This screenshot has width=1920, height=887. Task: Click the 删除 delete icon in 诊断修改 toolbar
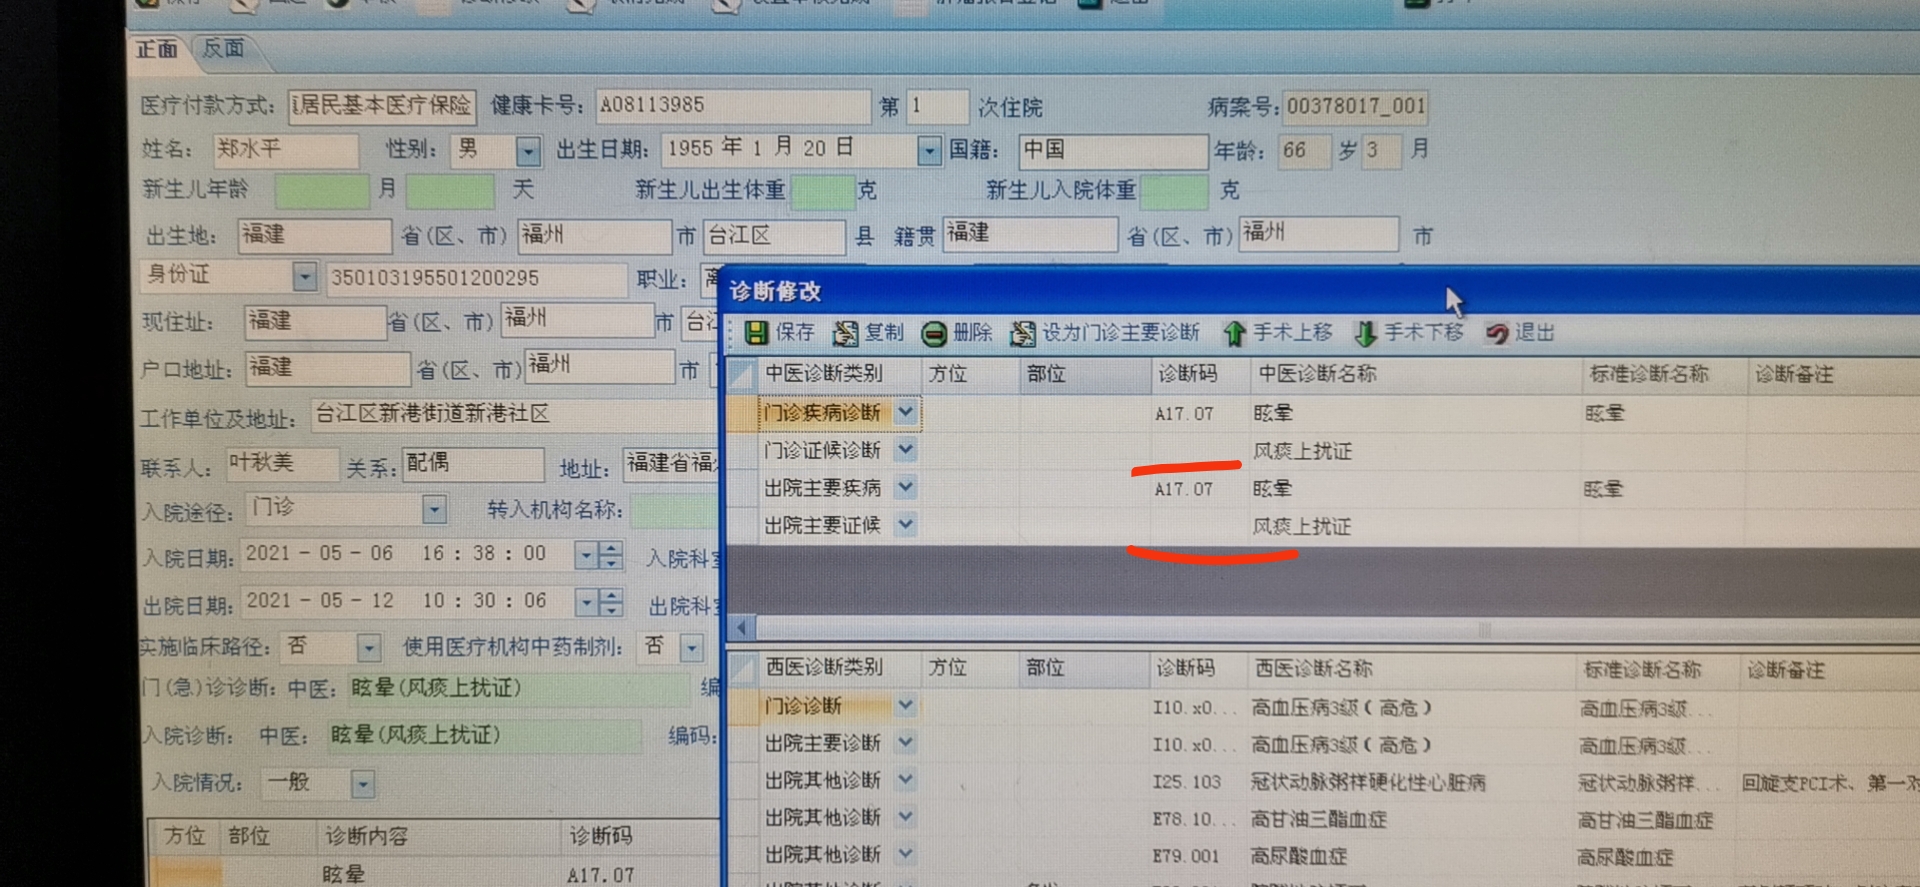pos(934,334)
